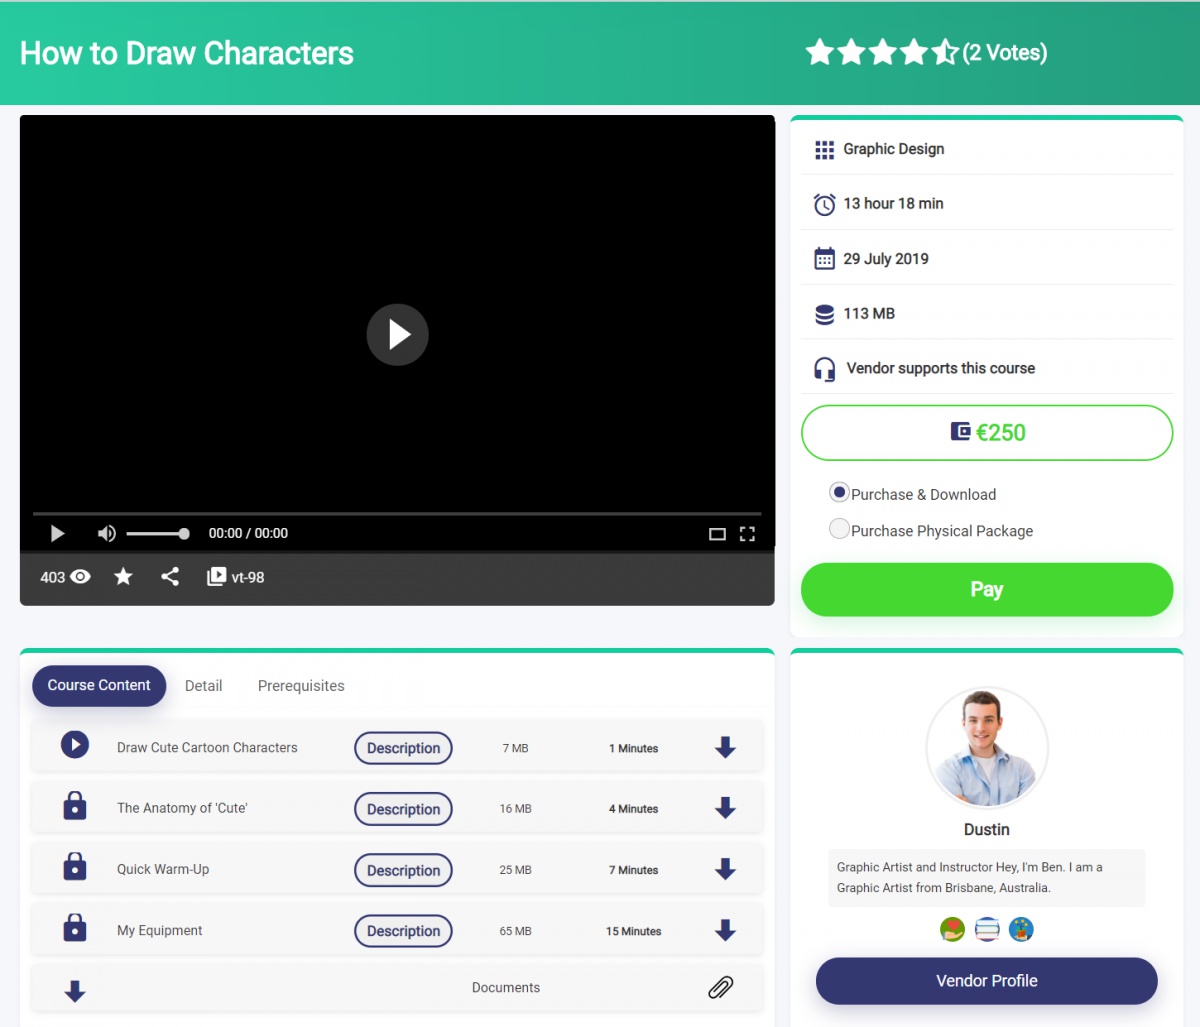Play the Draw Cute Cartoon Characters lesson

coord(75,745)
